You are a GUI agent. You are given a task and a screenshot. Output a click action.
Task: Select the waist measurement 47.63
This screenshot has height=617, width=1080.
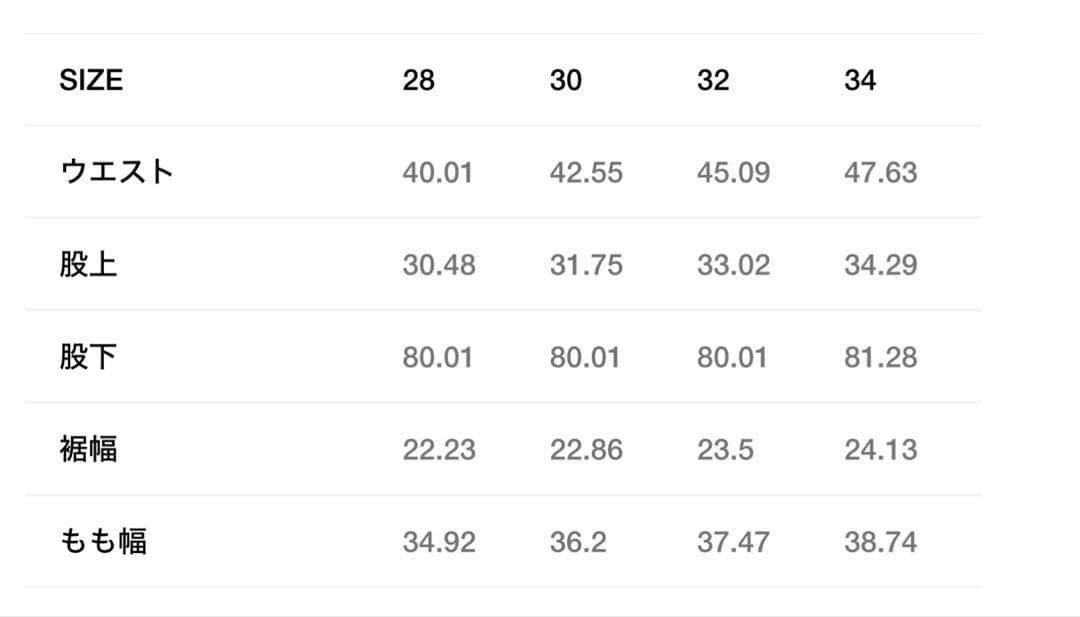(x=880, y=172)
